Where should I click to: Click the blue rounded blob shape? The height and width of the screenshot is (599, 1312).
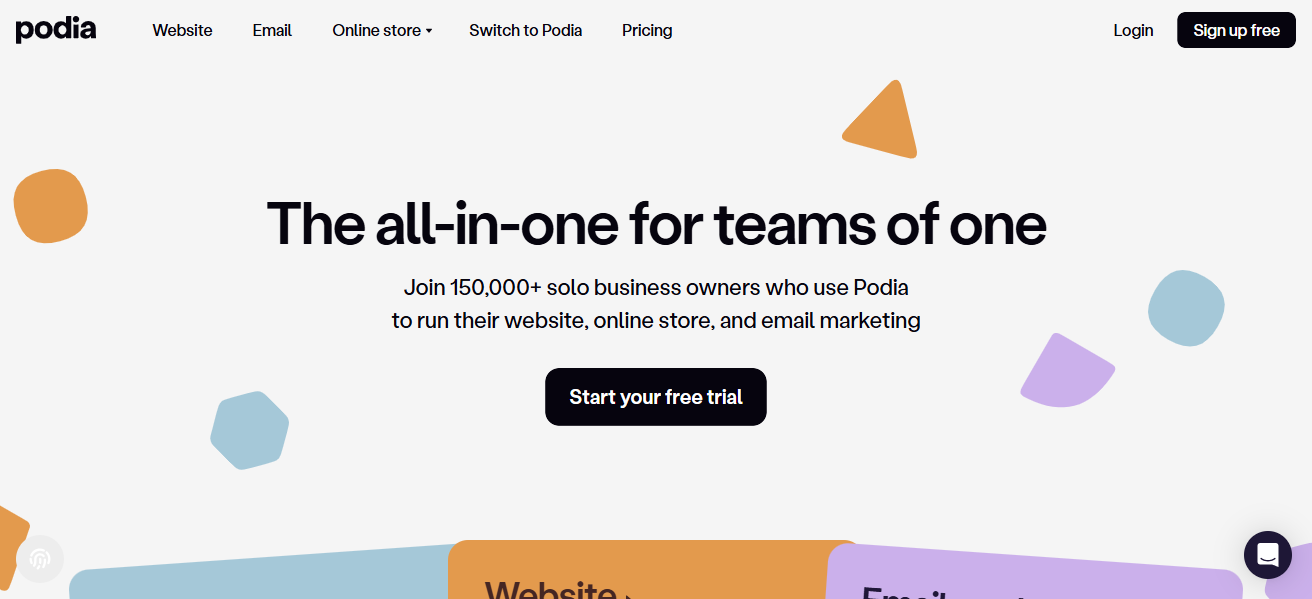pos(1186,308)
